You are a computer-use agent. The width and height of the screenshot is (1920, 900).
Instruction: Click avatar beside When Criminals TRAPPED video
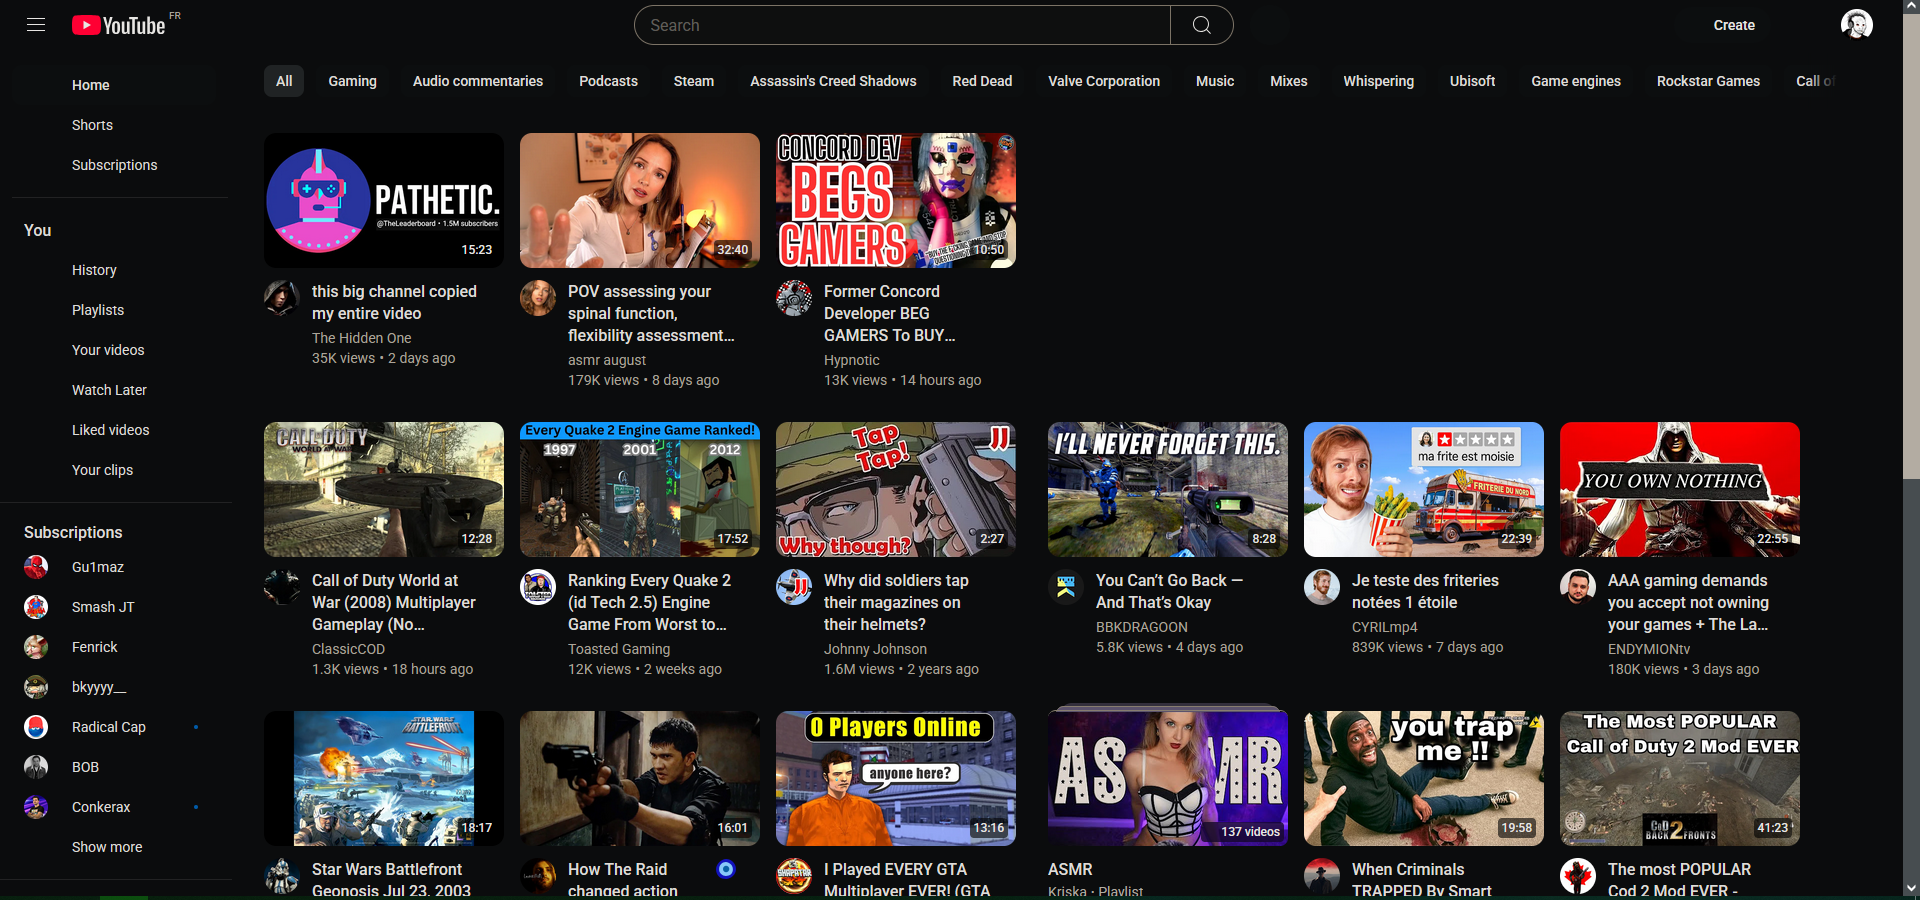(1322, 876)
